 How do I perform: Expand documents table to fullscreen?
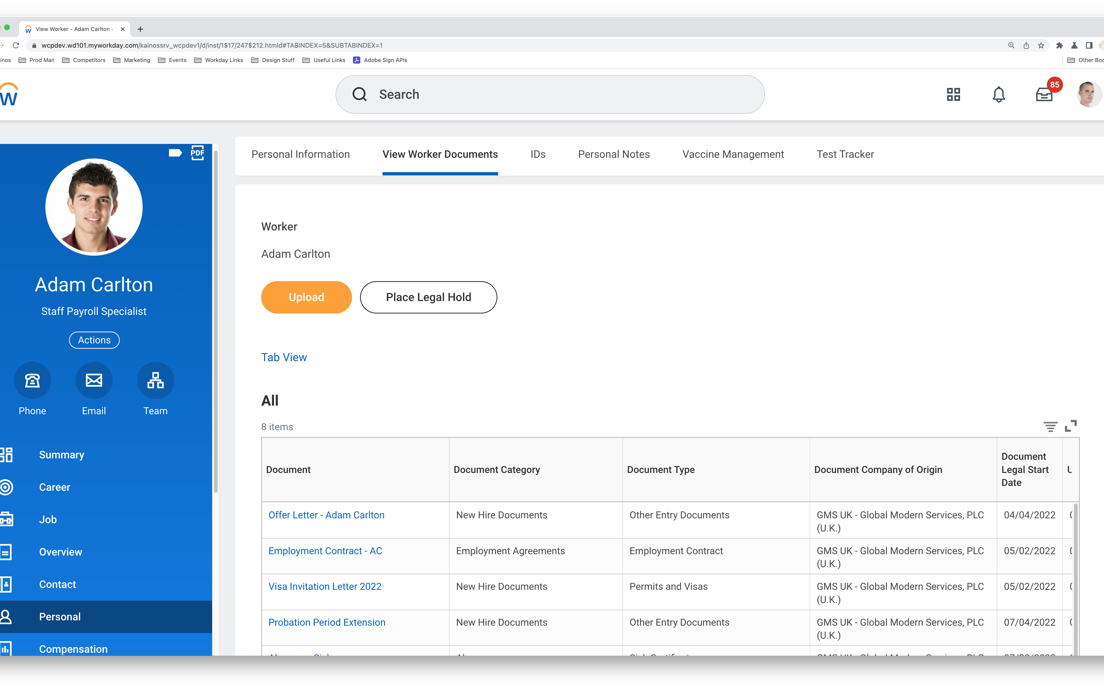point(1071,426)
